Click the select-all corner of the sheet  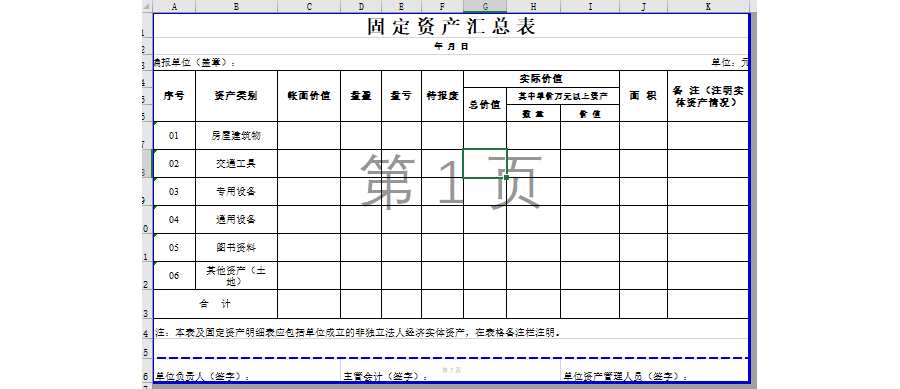(x=148, y=6)
